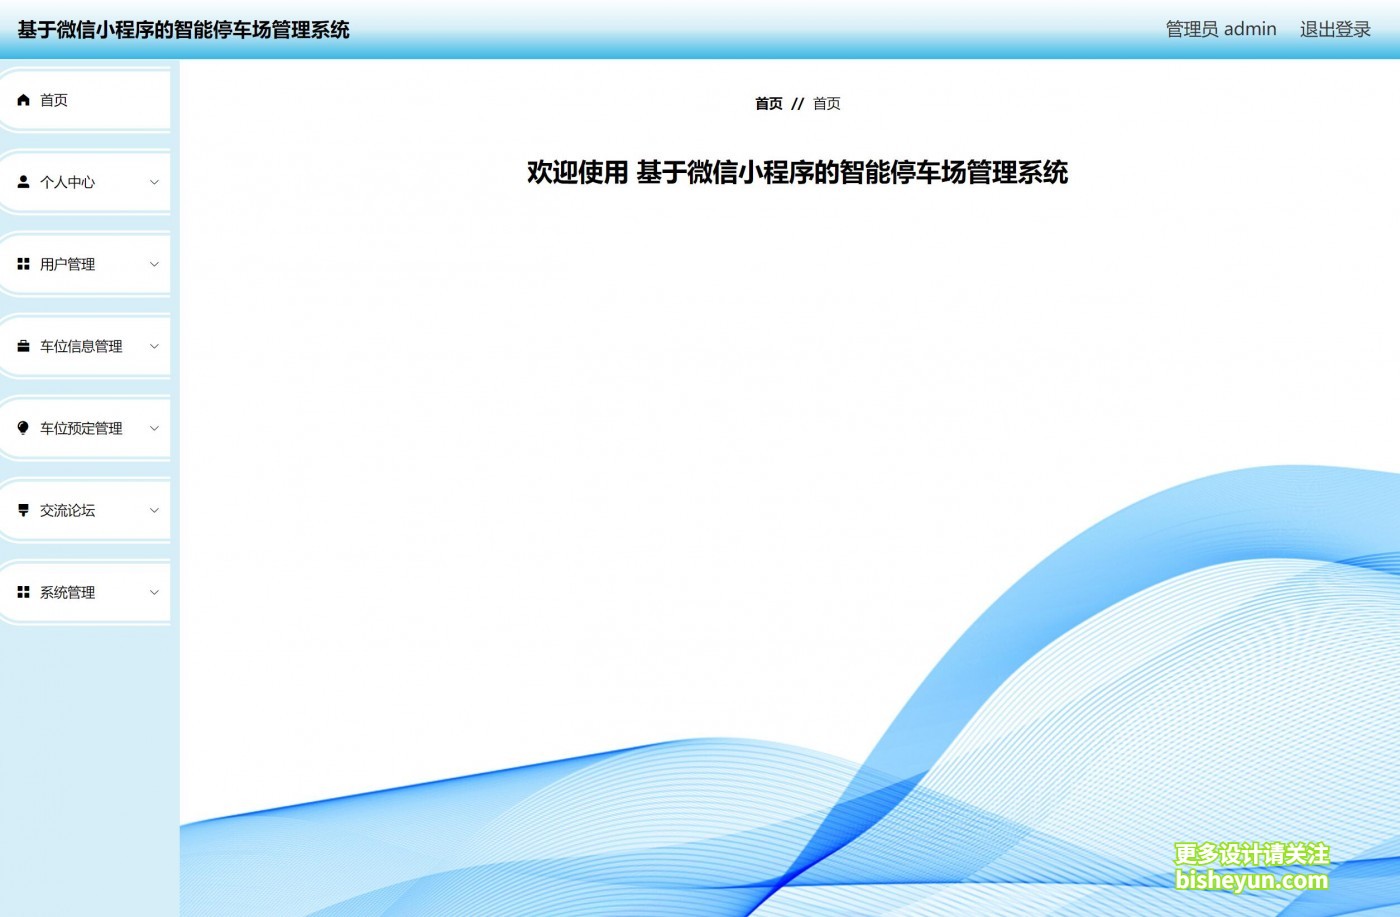This screenshot has width=1400, height=917.
Task: Click the second 首页 breadcrumb item
Action: coord(827,103)
